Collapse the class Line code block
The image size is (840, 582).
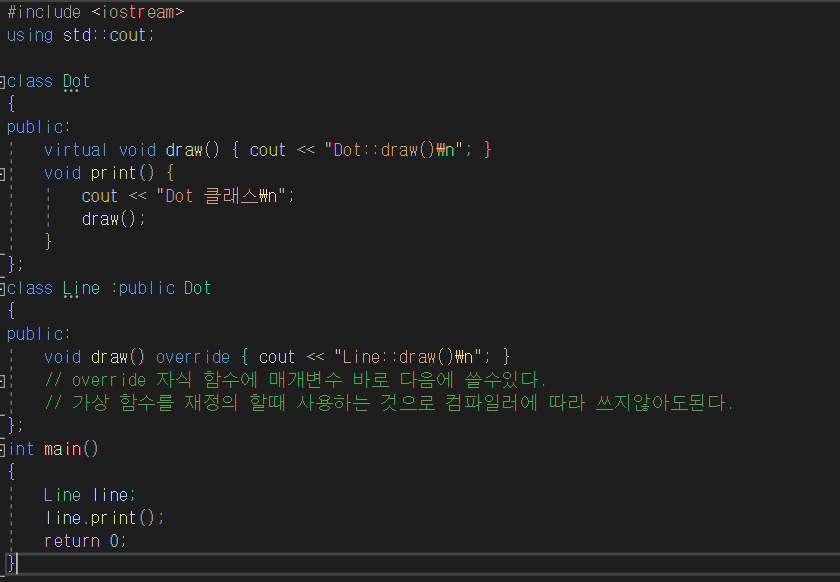(x=2, y=289)
